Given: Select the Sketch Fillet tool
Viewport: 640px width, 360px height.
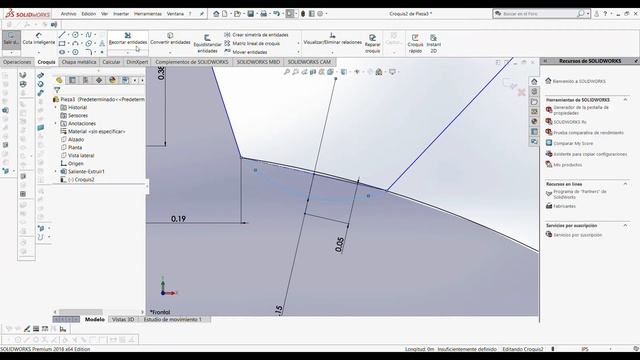Looking at the screenshot, I should [89, 52].
